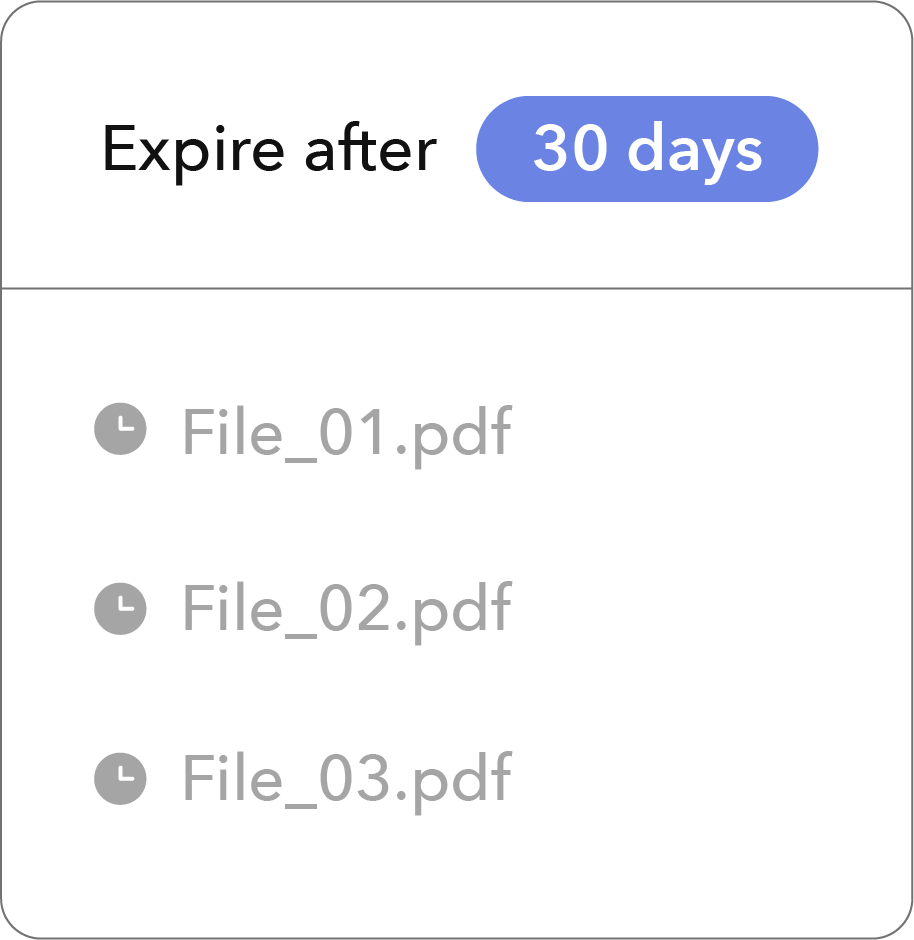
Task: Open the 30 days expiration pill
Action: 647,149
